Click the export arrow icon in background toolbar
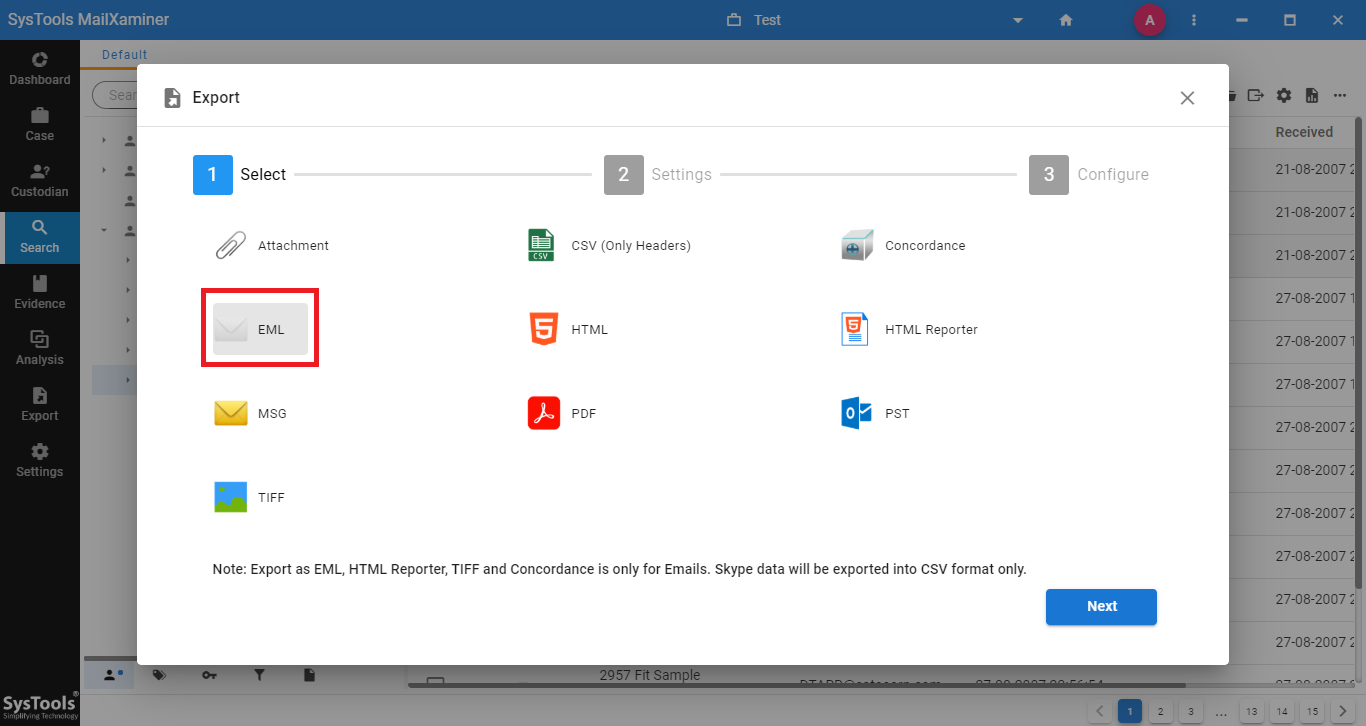Screen dimensions: 1366x726 (x=1256, y=95)
